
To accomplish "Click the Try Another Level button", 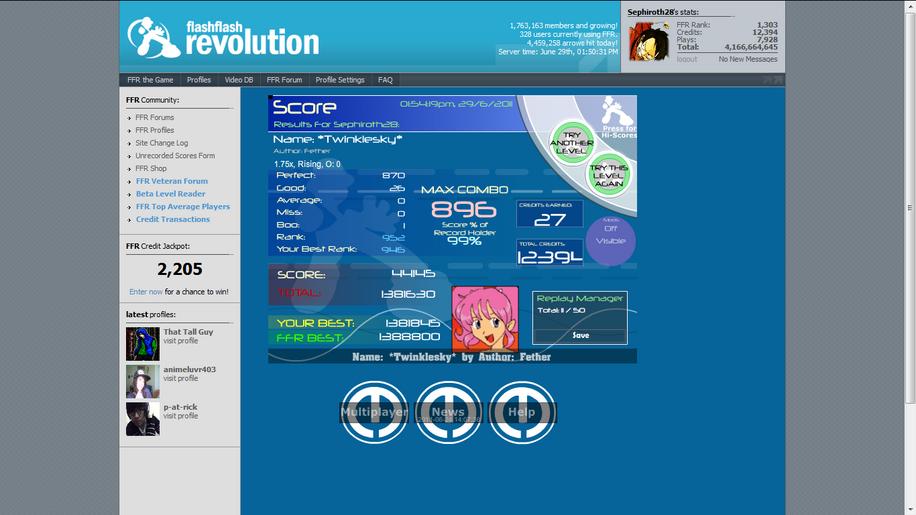I will coord(572,142).
